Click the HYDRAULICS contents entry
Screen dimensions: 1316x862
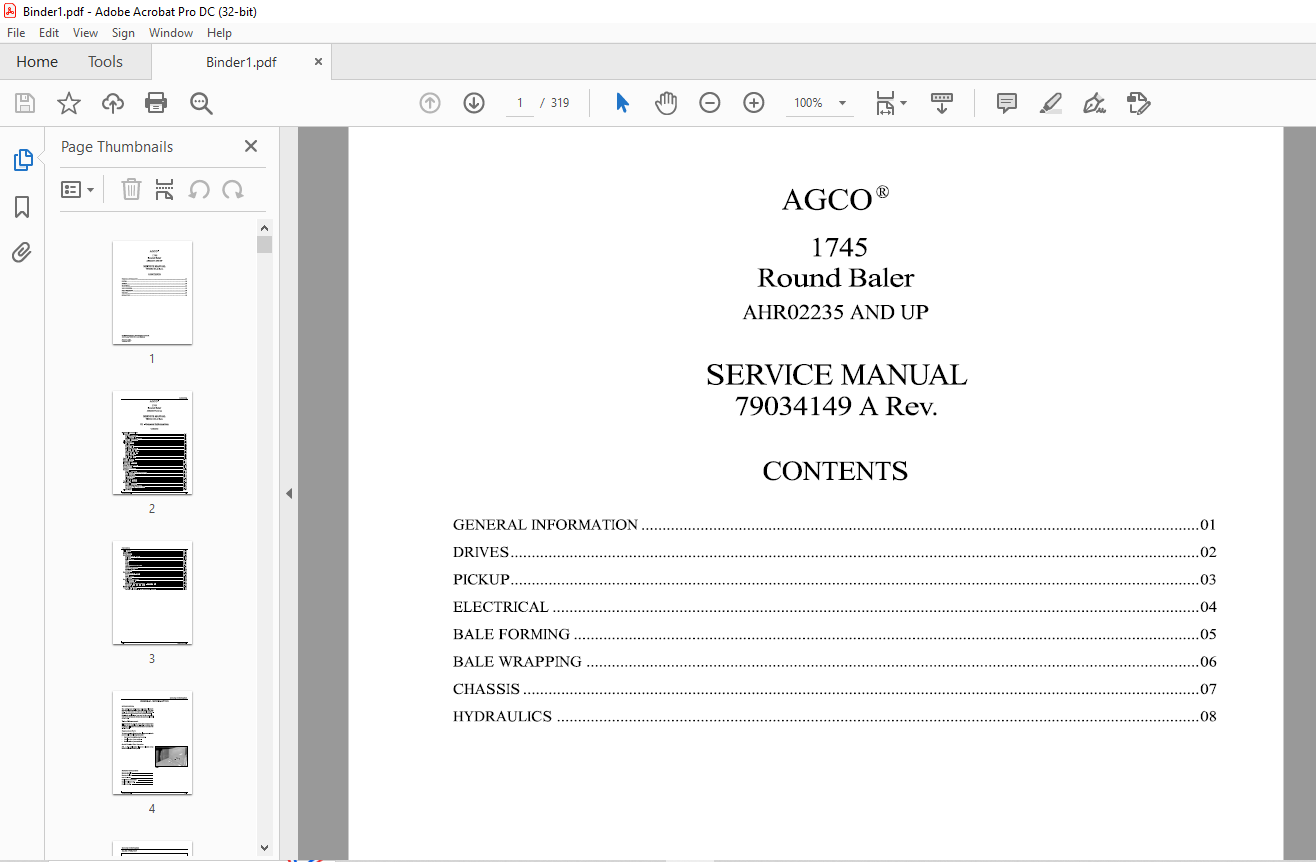pos(834,716)
